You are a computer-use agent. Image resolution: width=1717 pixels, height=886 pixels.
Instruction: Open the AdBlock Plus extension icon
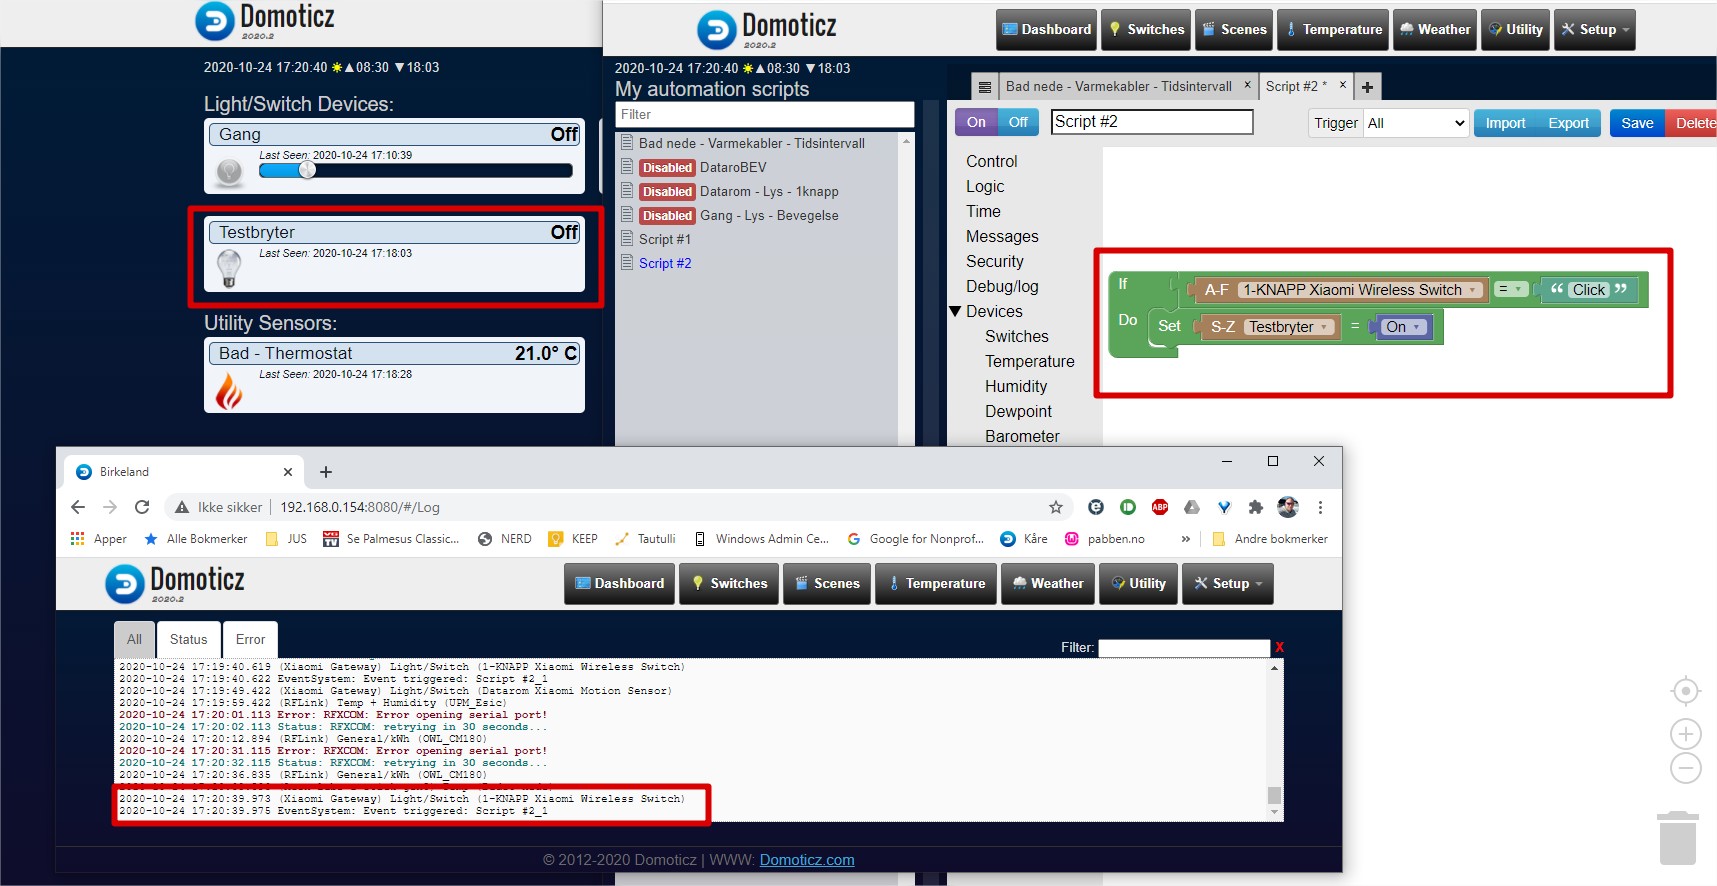(x=1160, y=507)
